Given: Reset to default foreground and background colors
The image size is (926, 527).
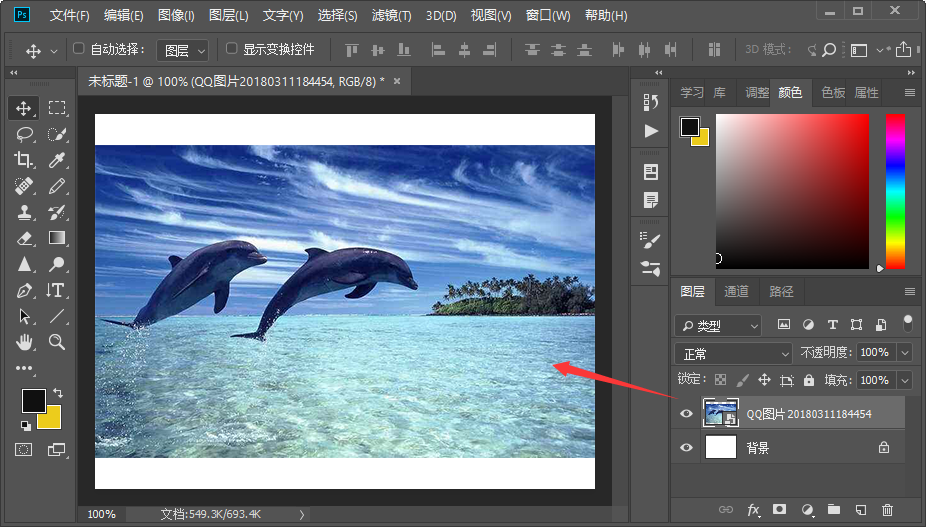Looking at the screenshot, I should [26, 425].
